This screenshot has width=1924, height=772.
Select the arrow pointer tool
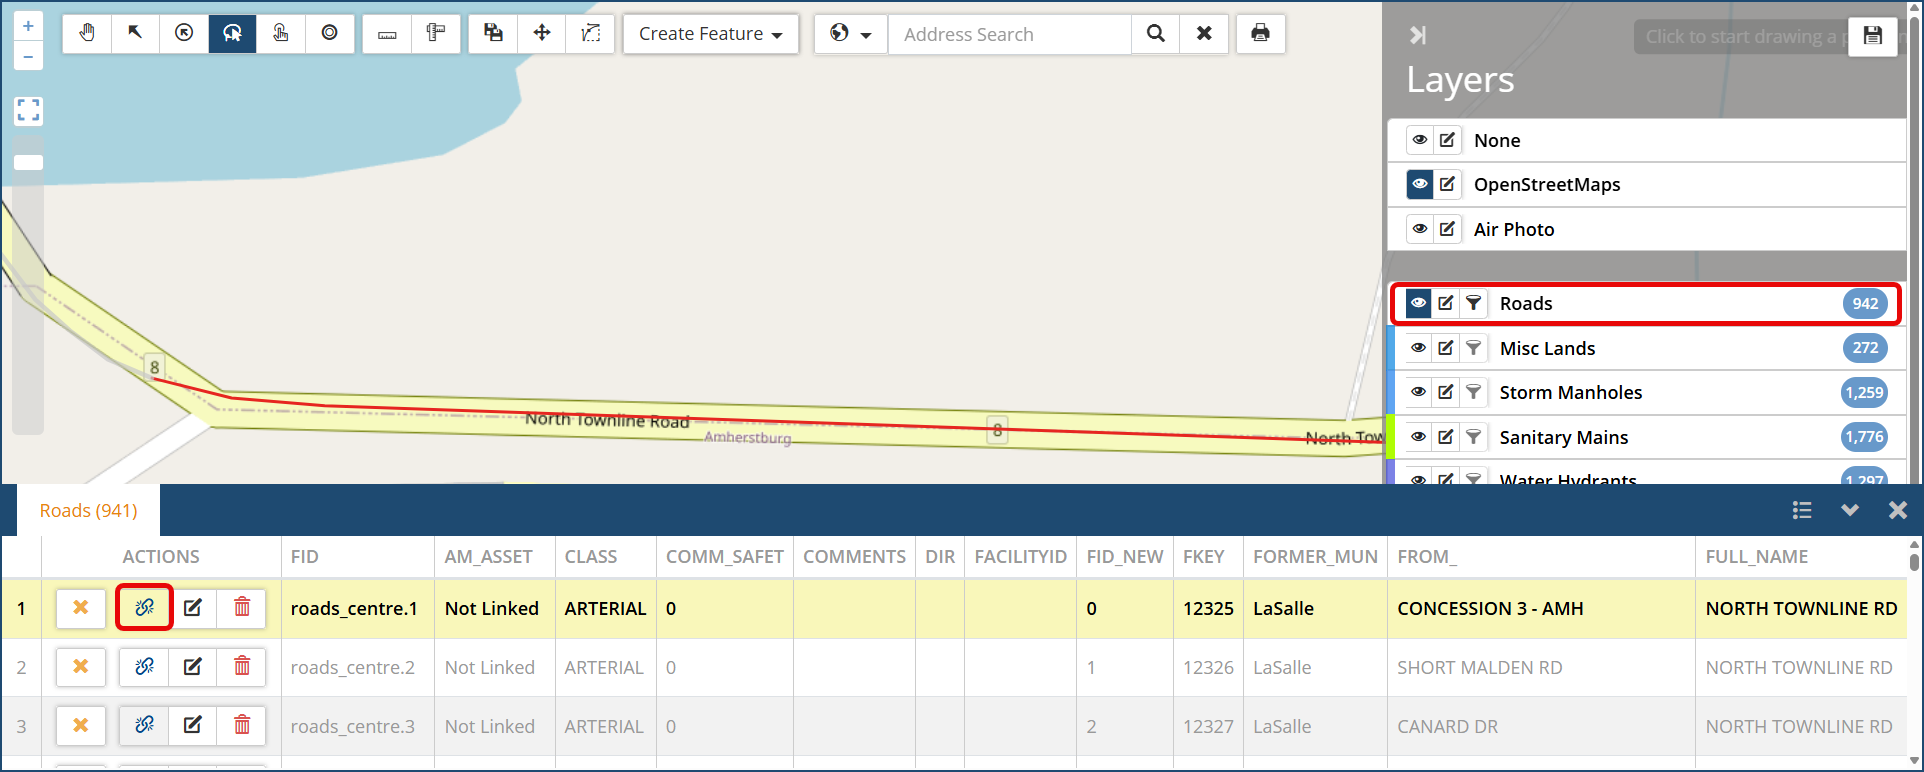[x=135, y=33]
